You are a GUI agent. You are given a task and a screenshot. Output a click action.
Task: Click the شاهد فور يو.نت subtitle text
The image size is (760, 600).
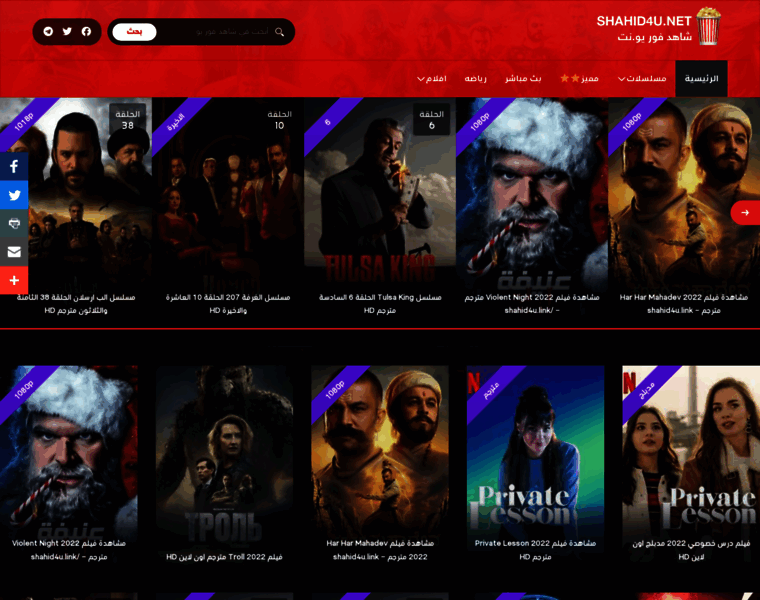pos(654,37)
